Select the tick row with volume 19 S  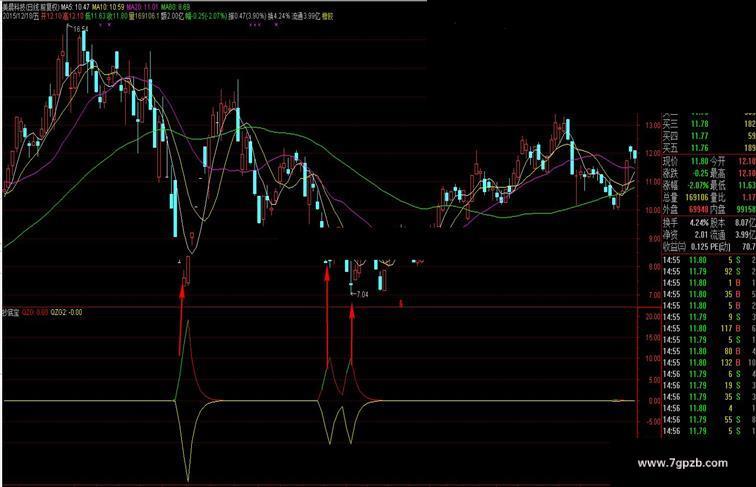coord(709,385)
